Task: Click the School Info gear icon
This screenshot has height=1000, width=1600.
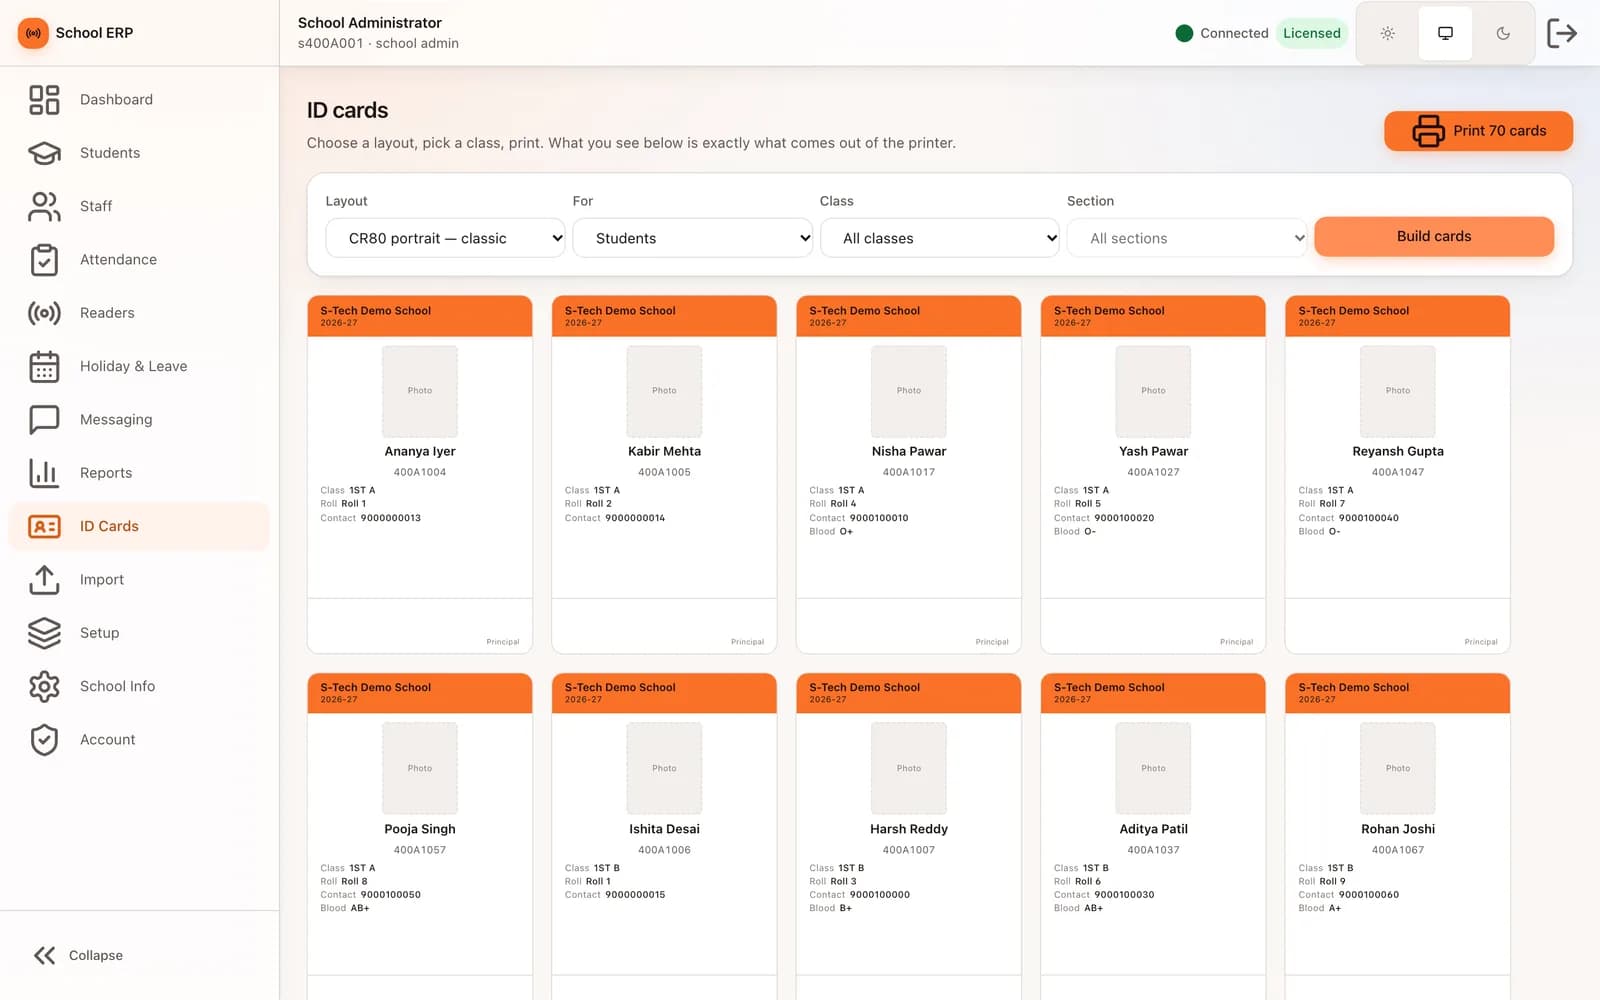Action: [44, 686]
